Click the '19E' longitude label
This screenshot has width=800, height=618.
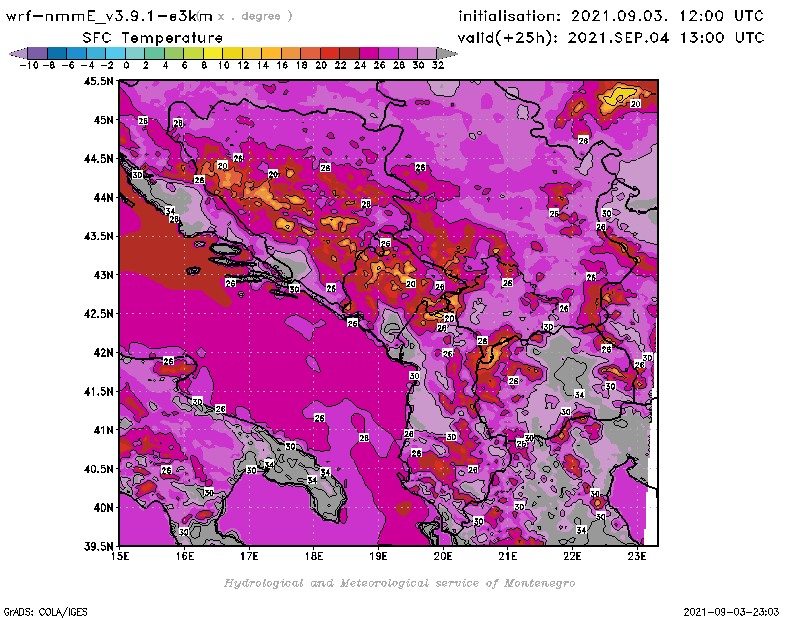coord(379,556)
